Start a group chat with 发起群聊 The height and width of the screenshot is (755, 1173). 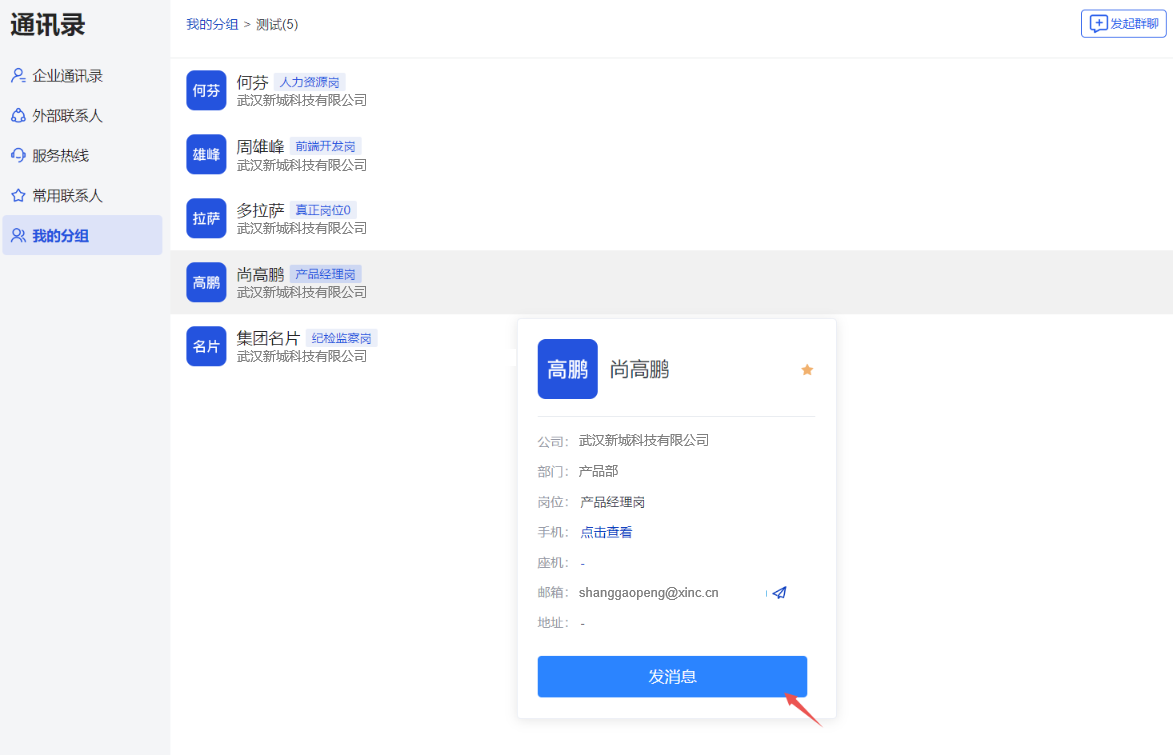(1126, 24)
